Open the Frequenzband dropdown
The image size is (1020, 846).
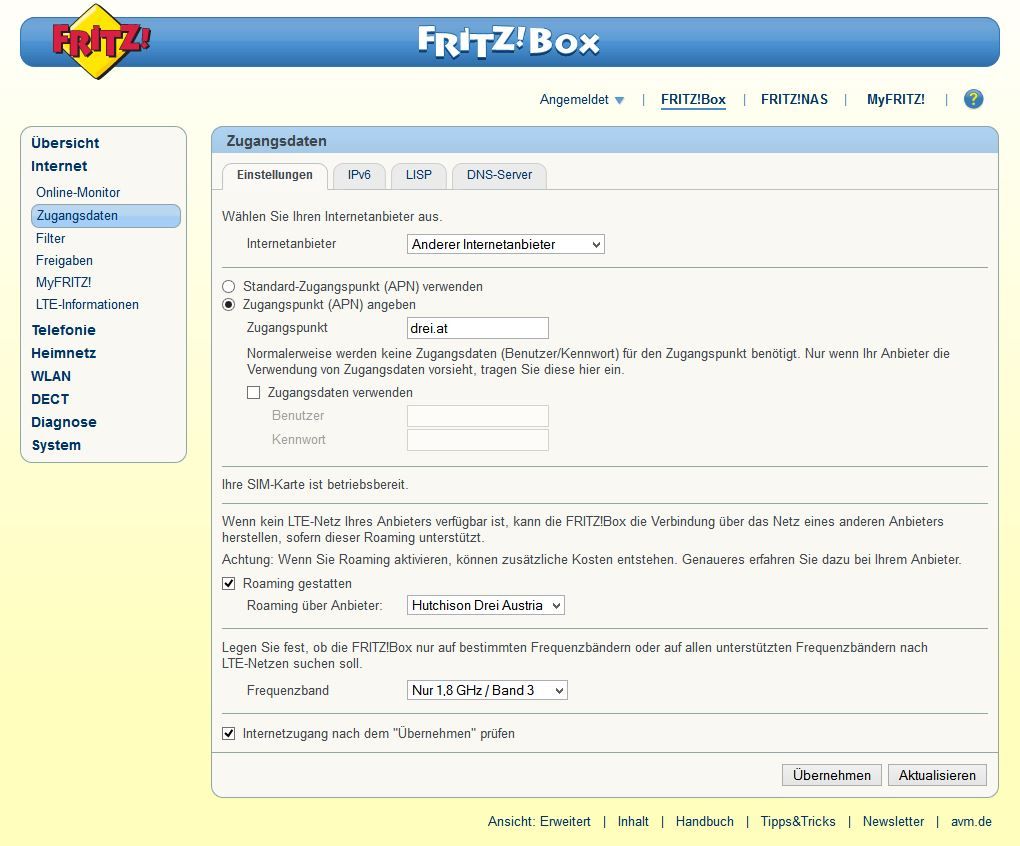(x=487, y=690)
